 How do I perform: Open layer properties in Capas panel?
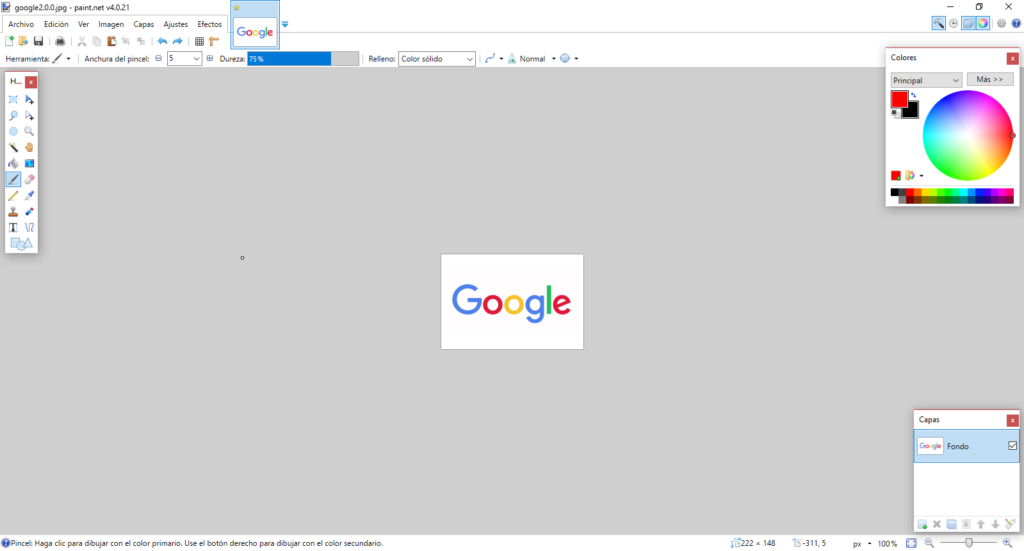[1010, 524]
